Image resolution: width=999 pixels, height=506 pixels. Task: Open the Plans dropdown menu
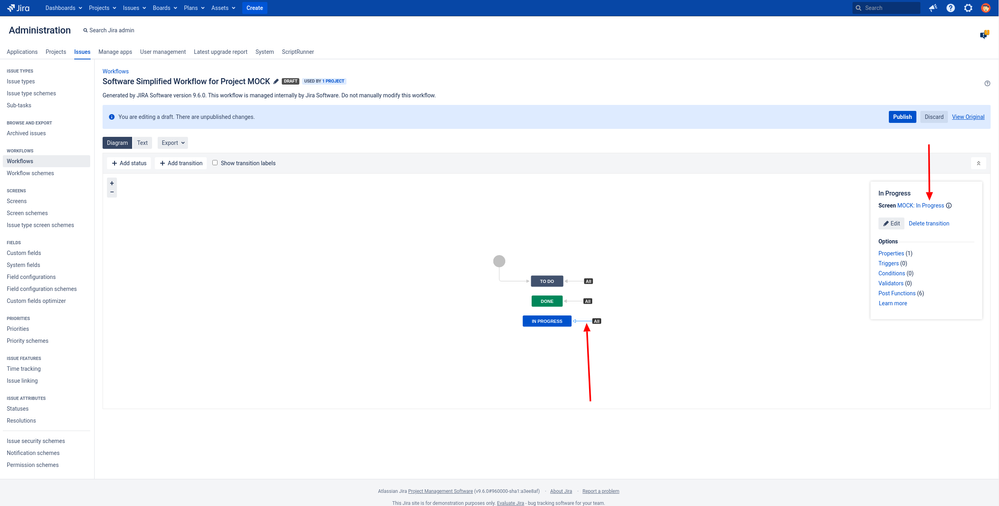click(x=195, y=8)
